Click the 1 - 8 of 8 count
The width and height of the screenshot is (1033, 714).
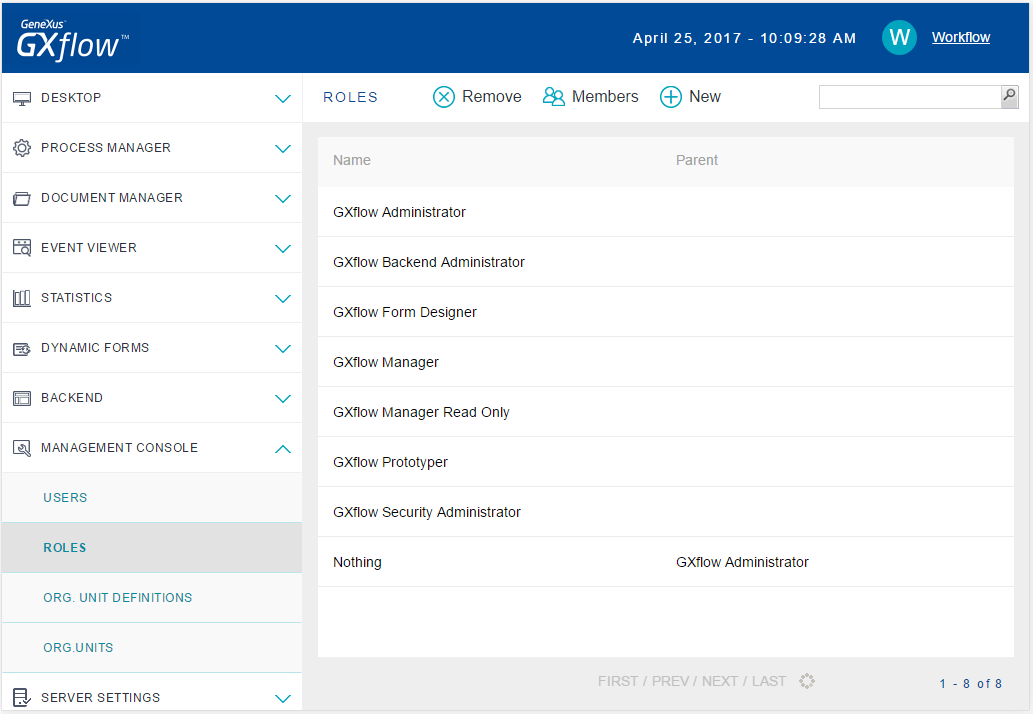[970, 684]
